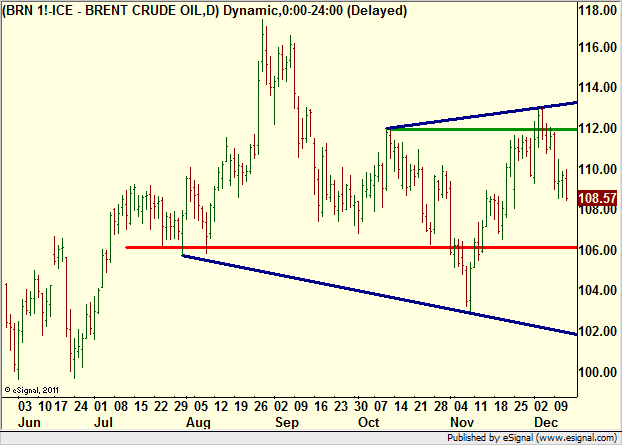The image size is (622, 445).
Task: Click the 'Dec' month label
Action: pos(546,423)
